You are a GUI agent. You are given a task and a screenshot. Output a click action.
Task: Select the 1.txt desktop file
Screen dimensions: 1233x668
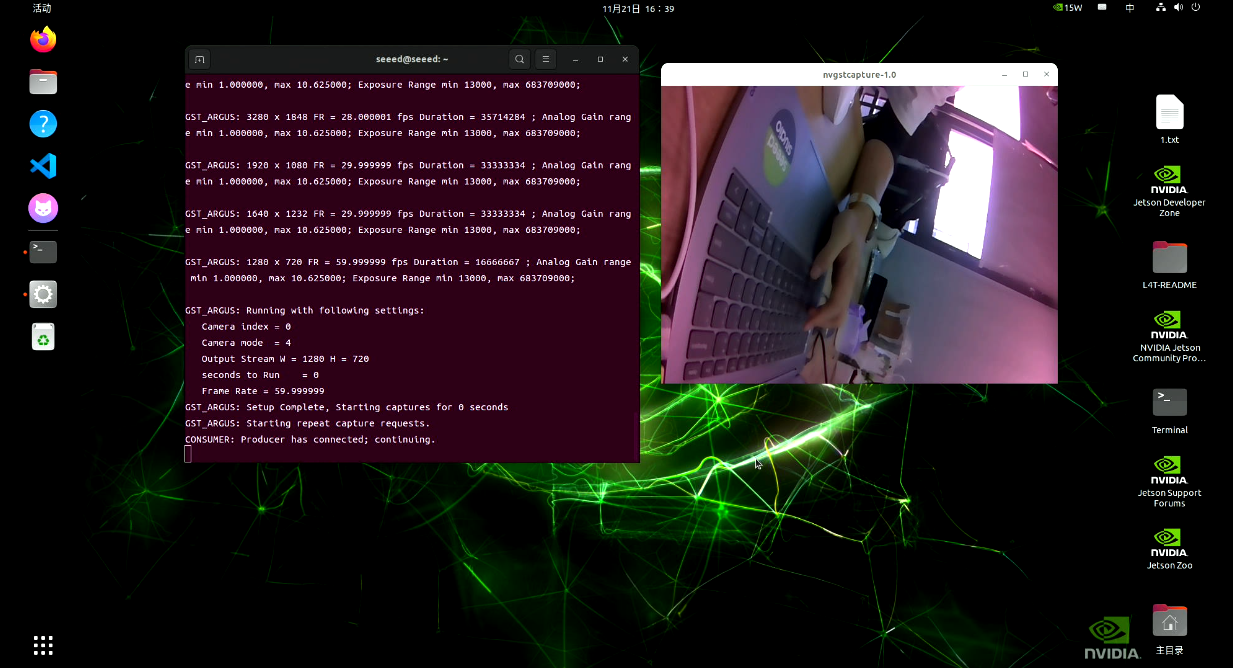click(x=1169, y=120)
